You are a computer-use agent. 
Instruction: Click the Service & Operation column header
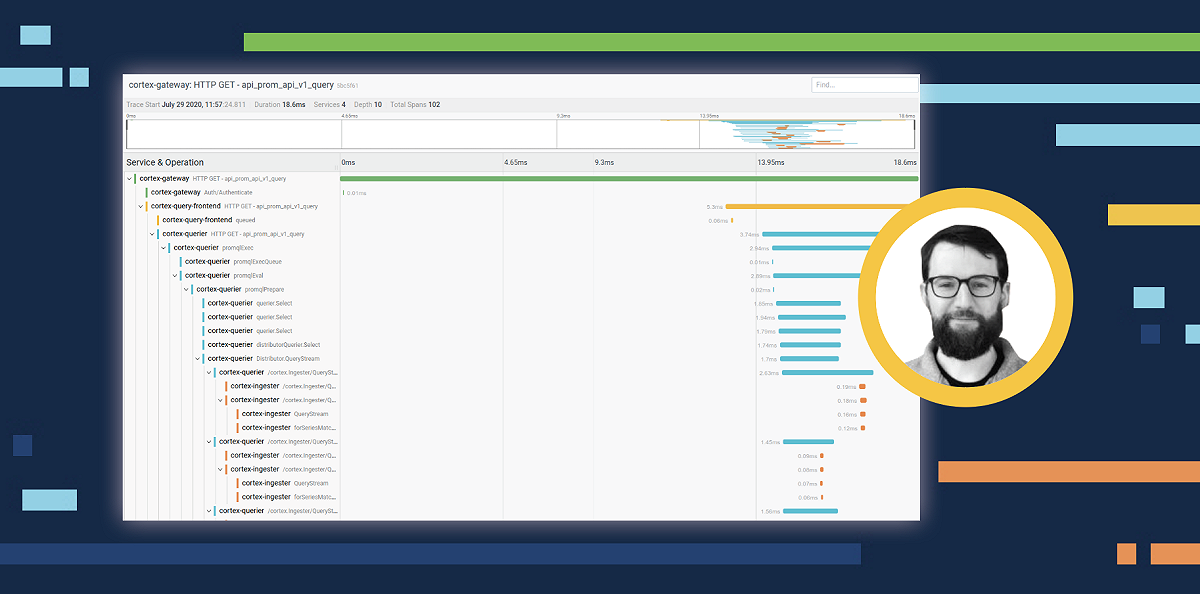point(165,162)
